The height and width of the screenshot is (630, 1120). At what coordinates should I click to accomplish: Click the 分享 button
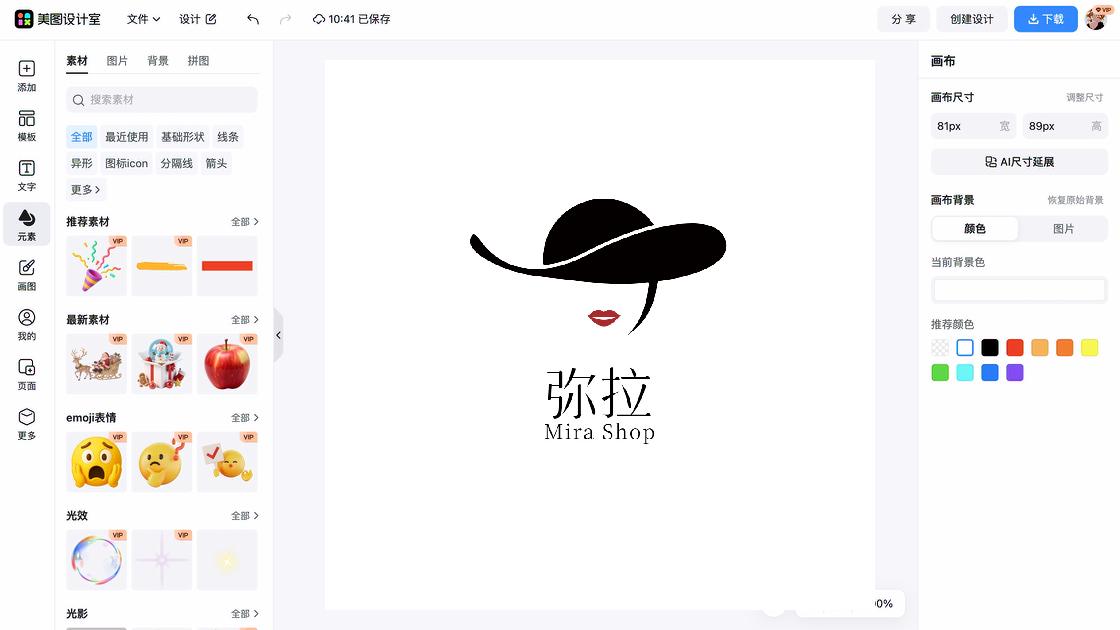point(904,19)
